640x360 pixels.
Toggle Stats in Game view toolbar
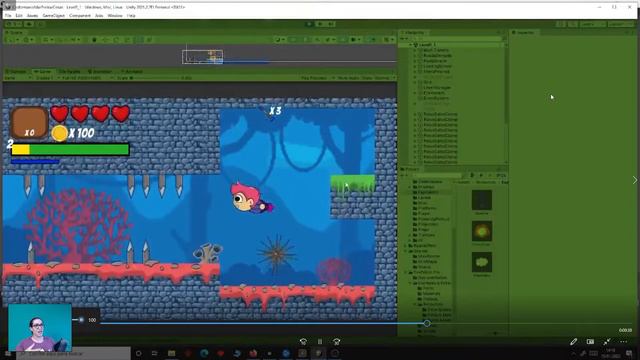click(x=368, y=78)
